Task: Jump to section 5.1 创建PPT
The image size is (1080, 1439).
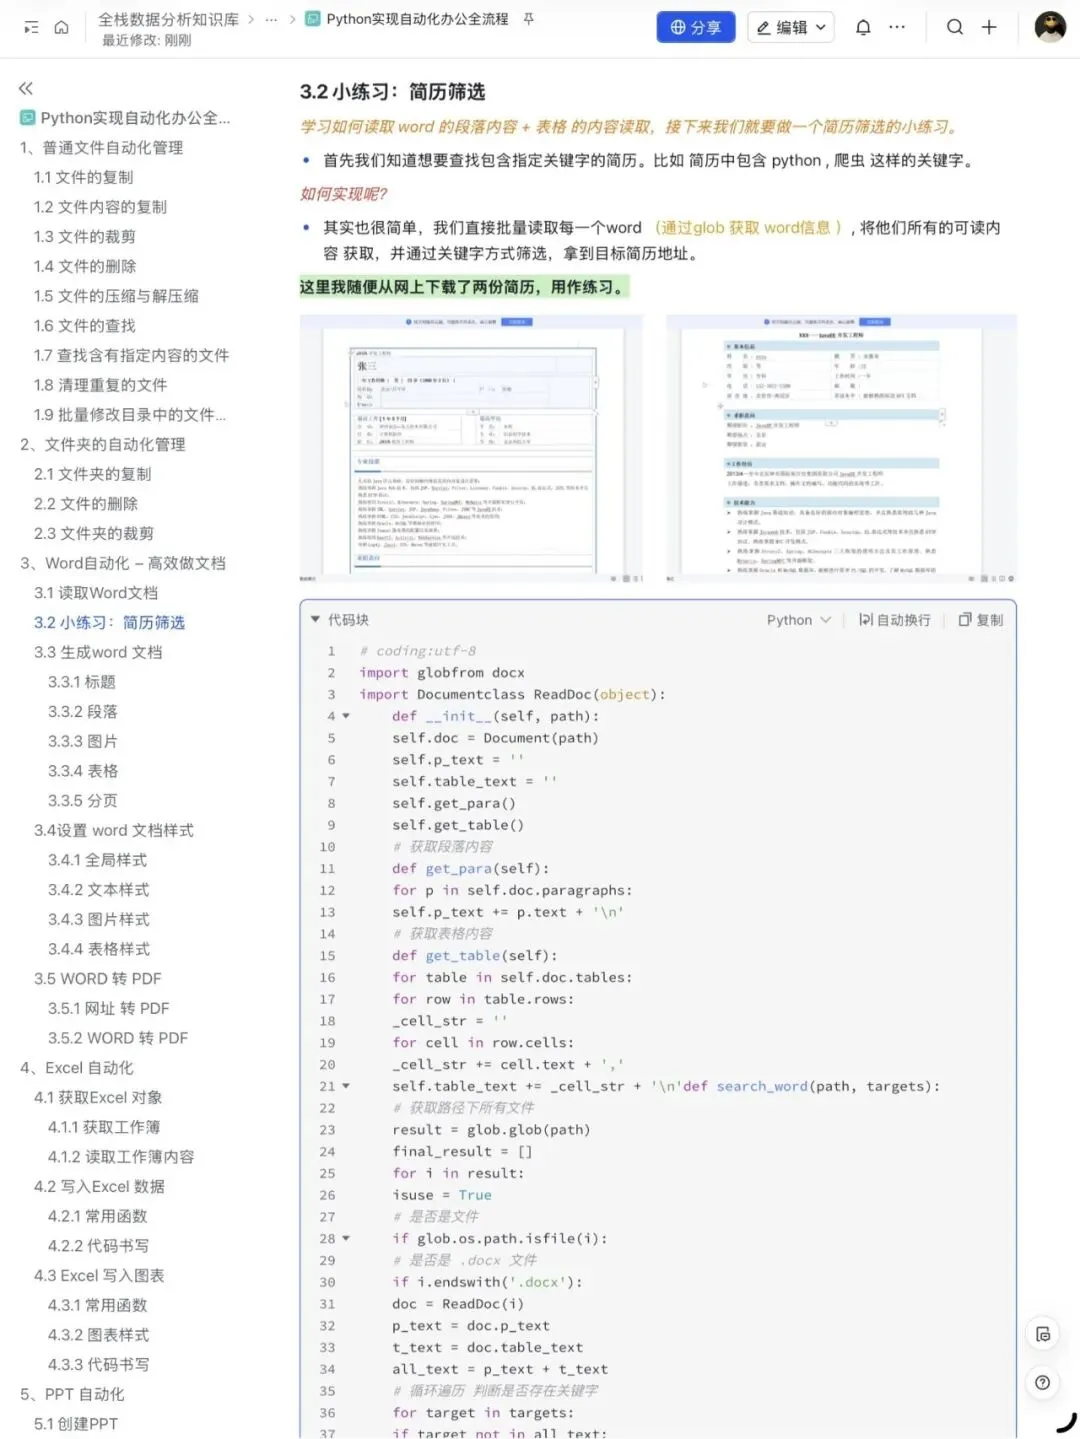Action: coord(76,1424)
